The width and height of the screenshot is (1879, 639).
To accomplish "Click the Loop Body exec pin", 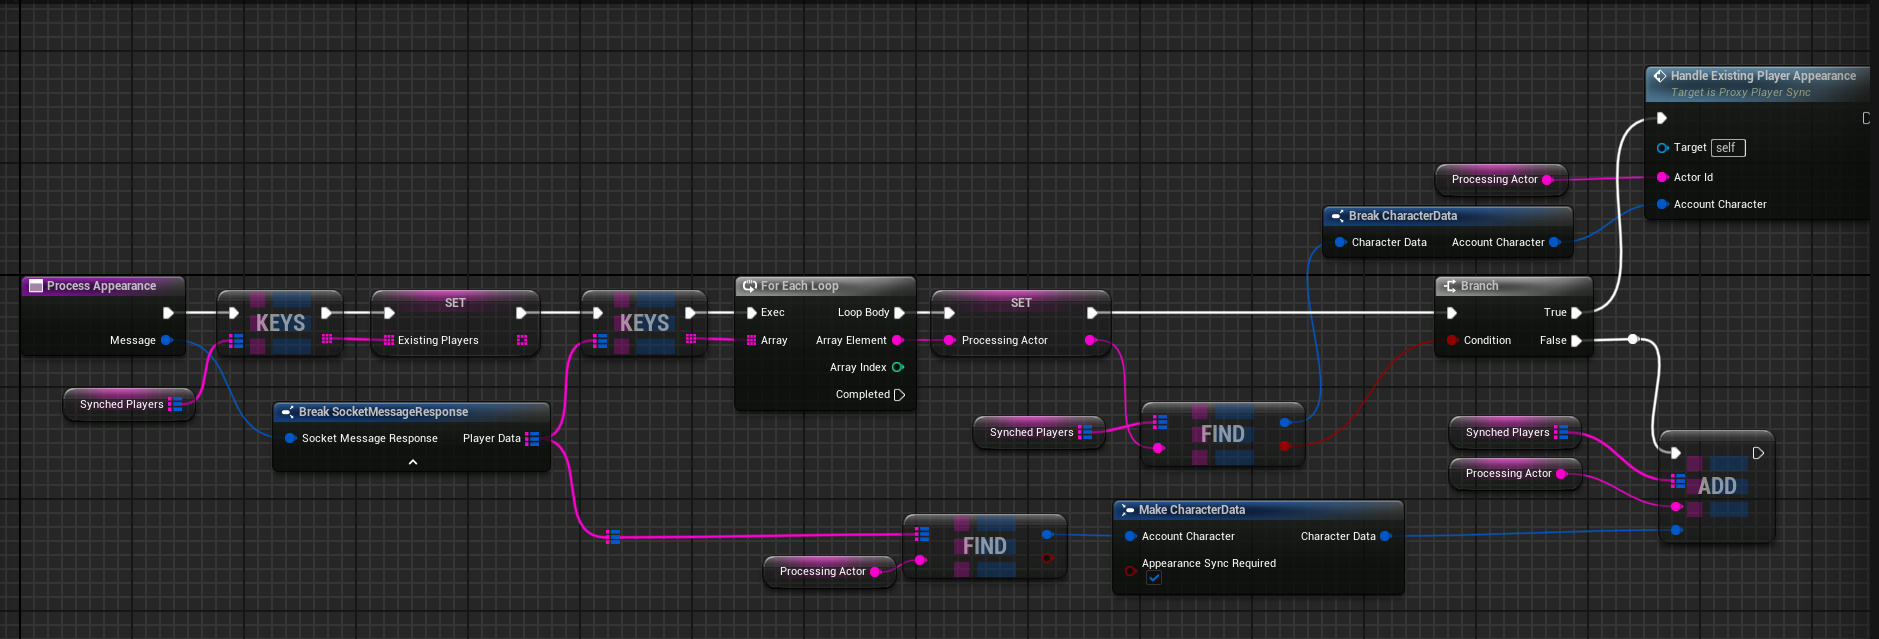I will point(899,313).
